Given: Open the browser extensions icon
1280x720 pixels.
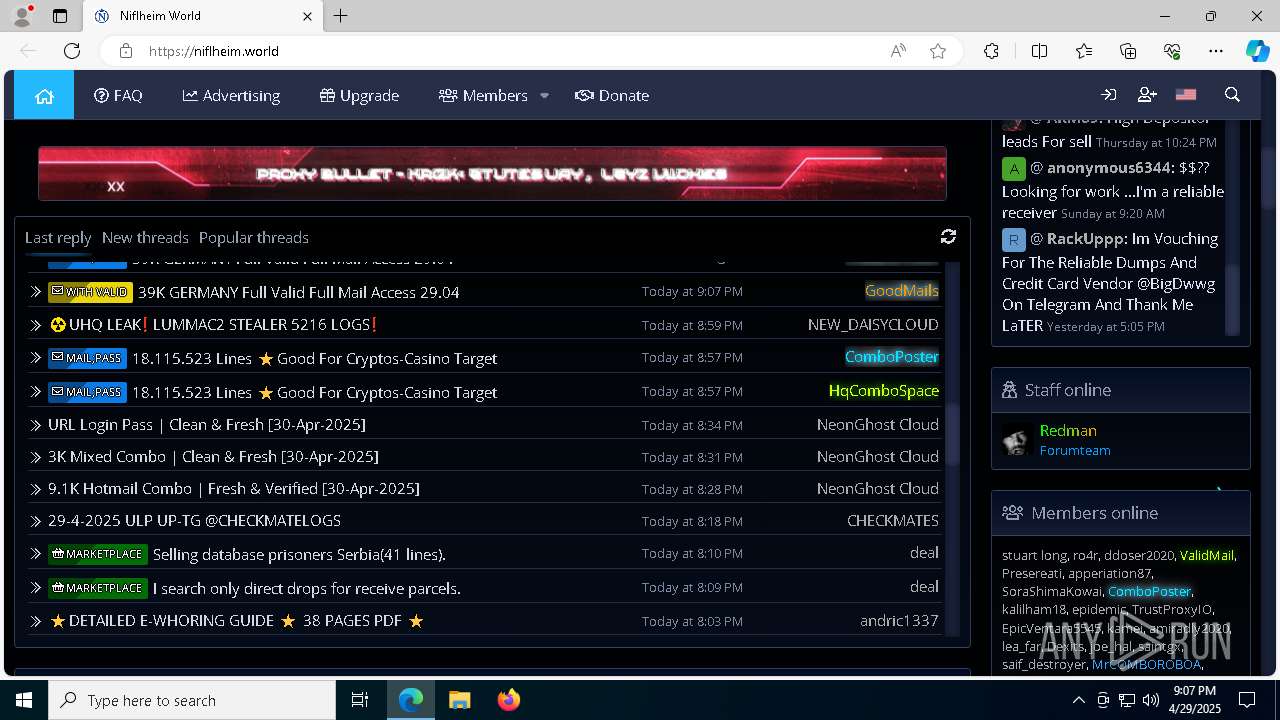Looking at the screenshot, I should click(991, 51).
